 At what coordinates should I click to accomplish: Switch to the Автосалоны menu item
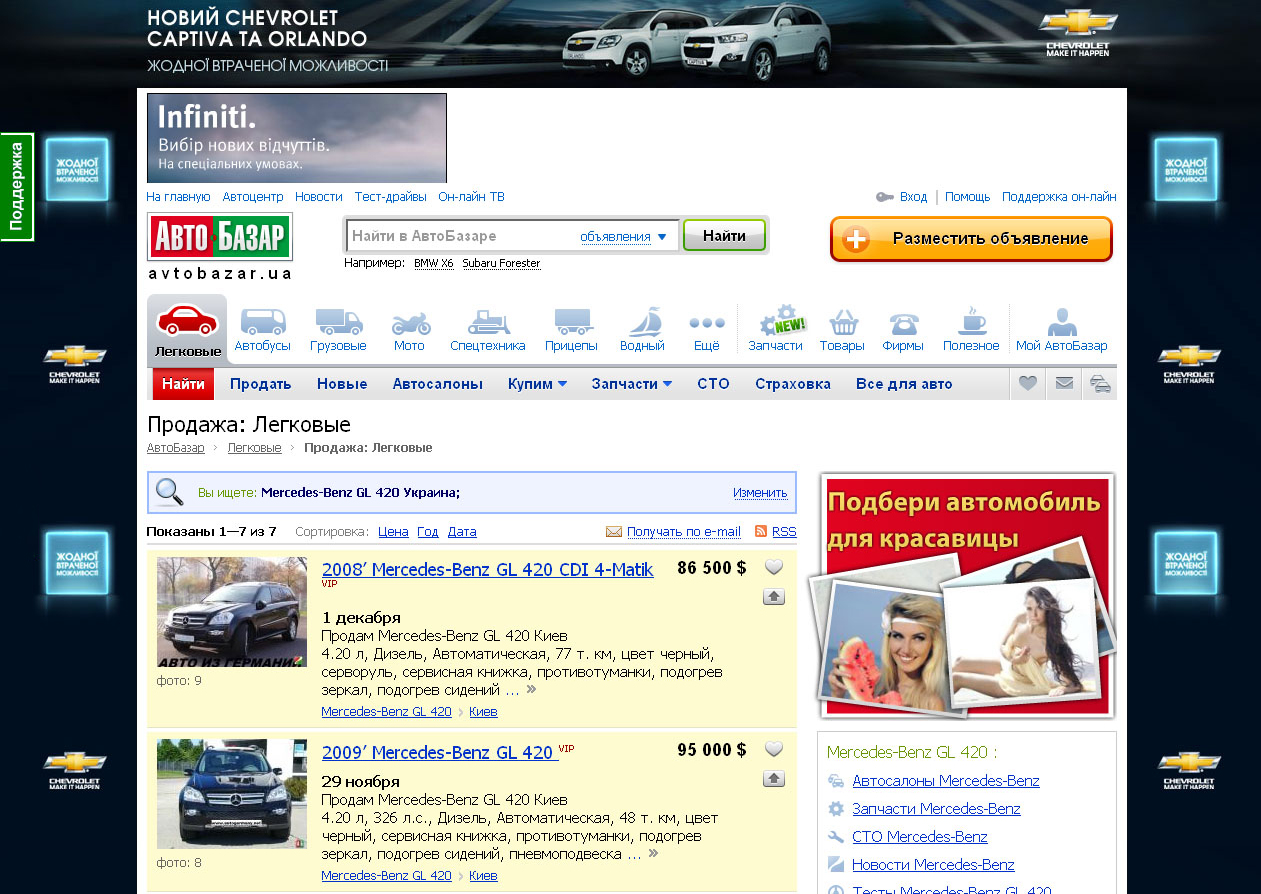point(437,384)
